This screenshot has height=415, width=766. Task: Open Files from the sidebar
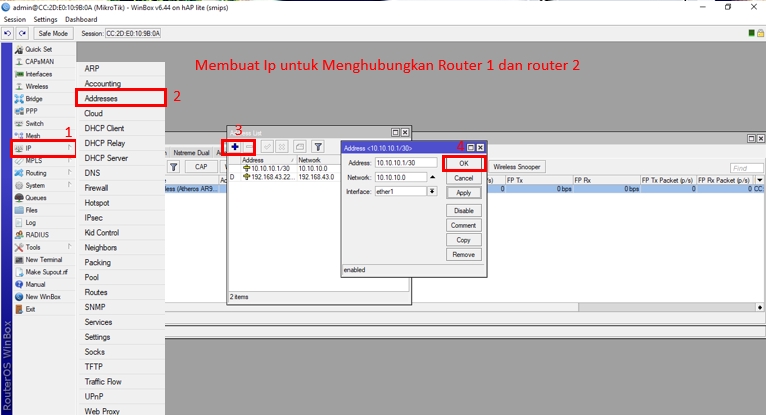click(x=31, y=210)
